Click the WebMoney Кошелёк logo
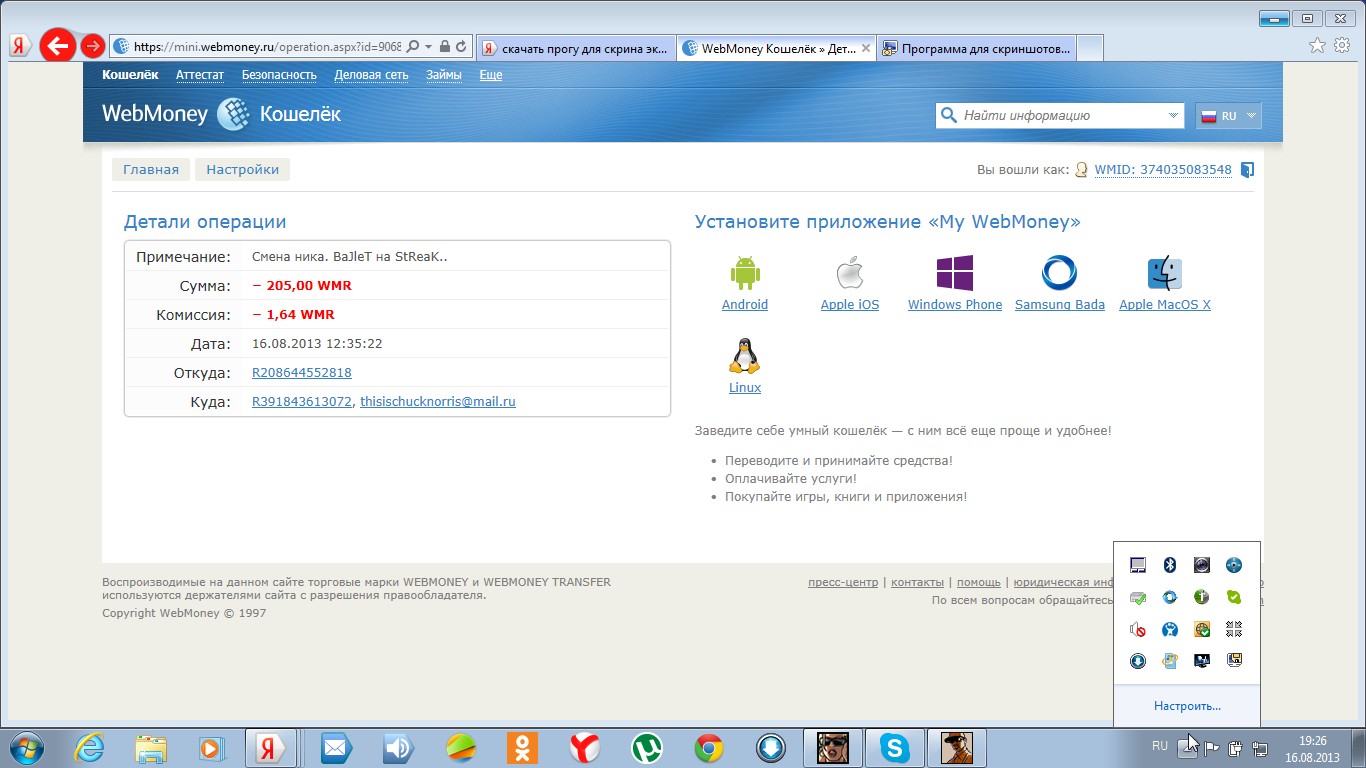 (221, 114)
